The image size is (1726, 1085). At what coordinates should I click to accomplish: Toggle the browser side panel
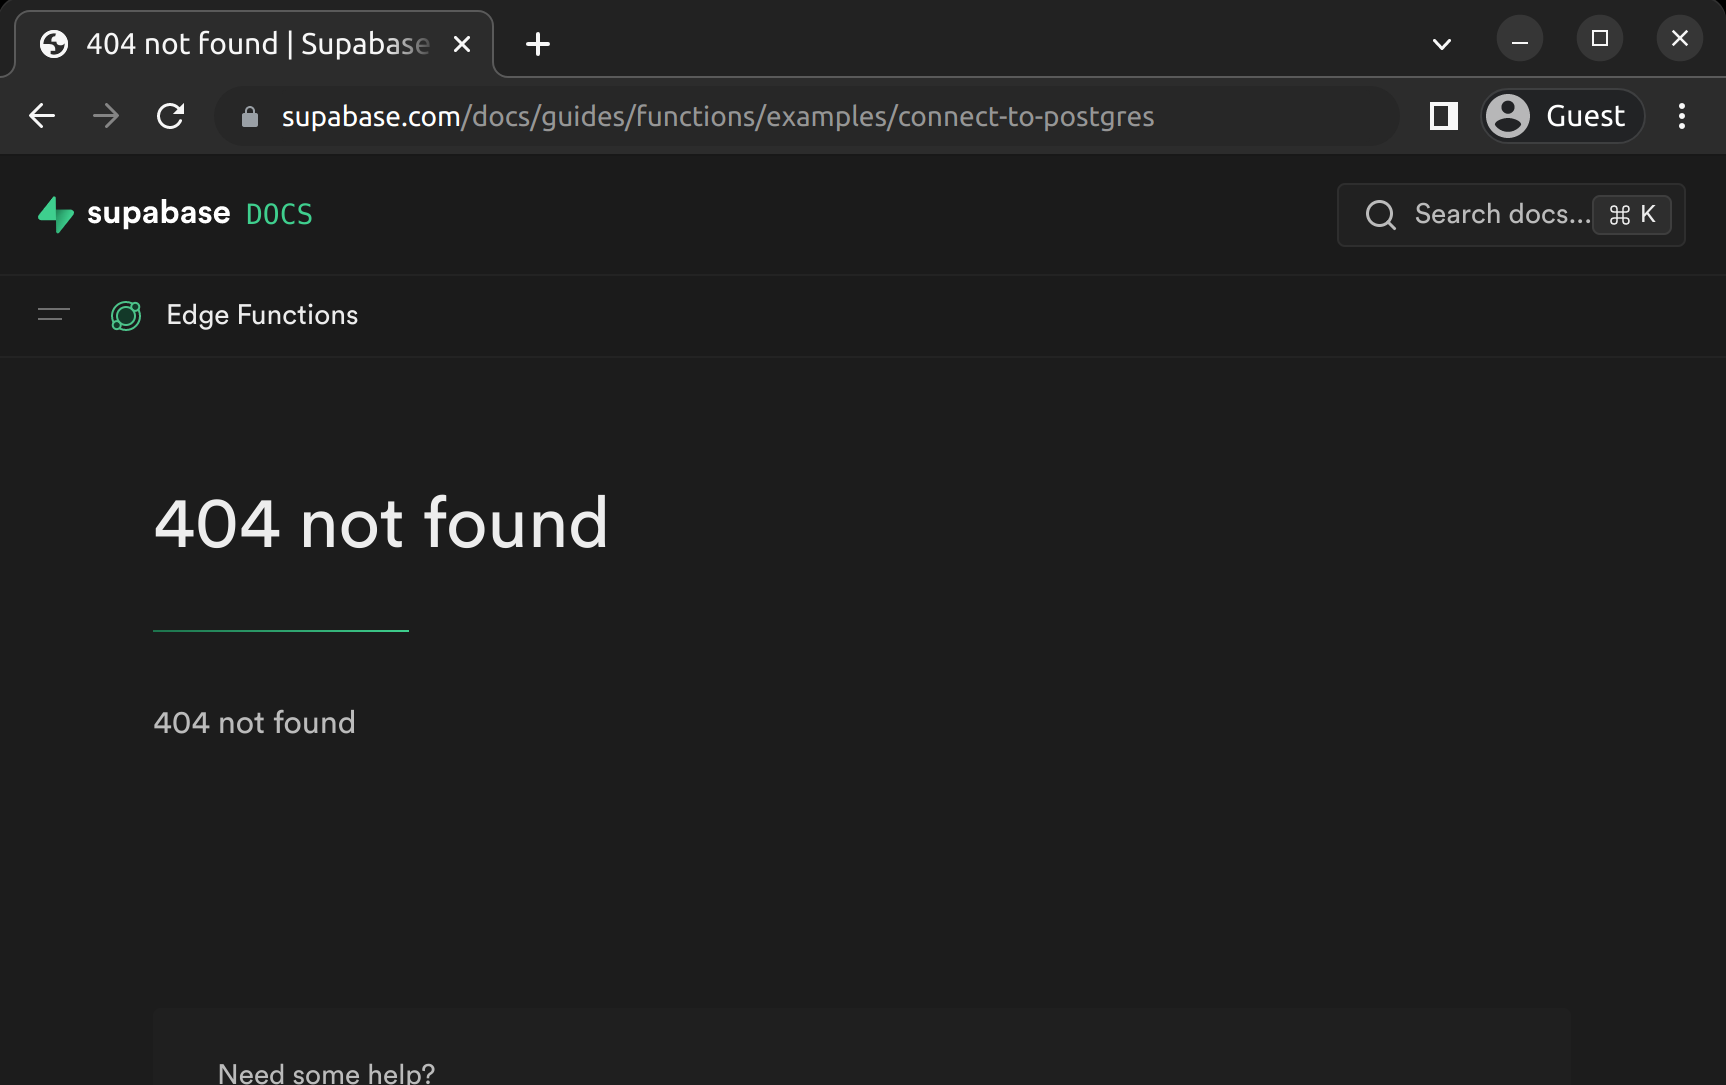point(1443,116)
